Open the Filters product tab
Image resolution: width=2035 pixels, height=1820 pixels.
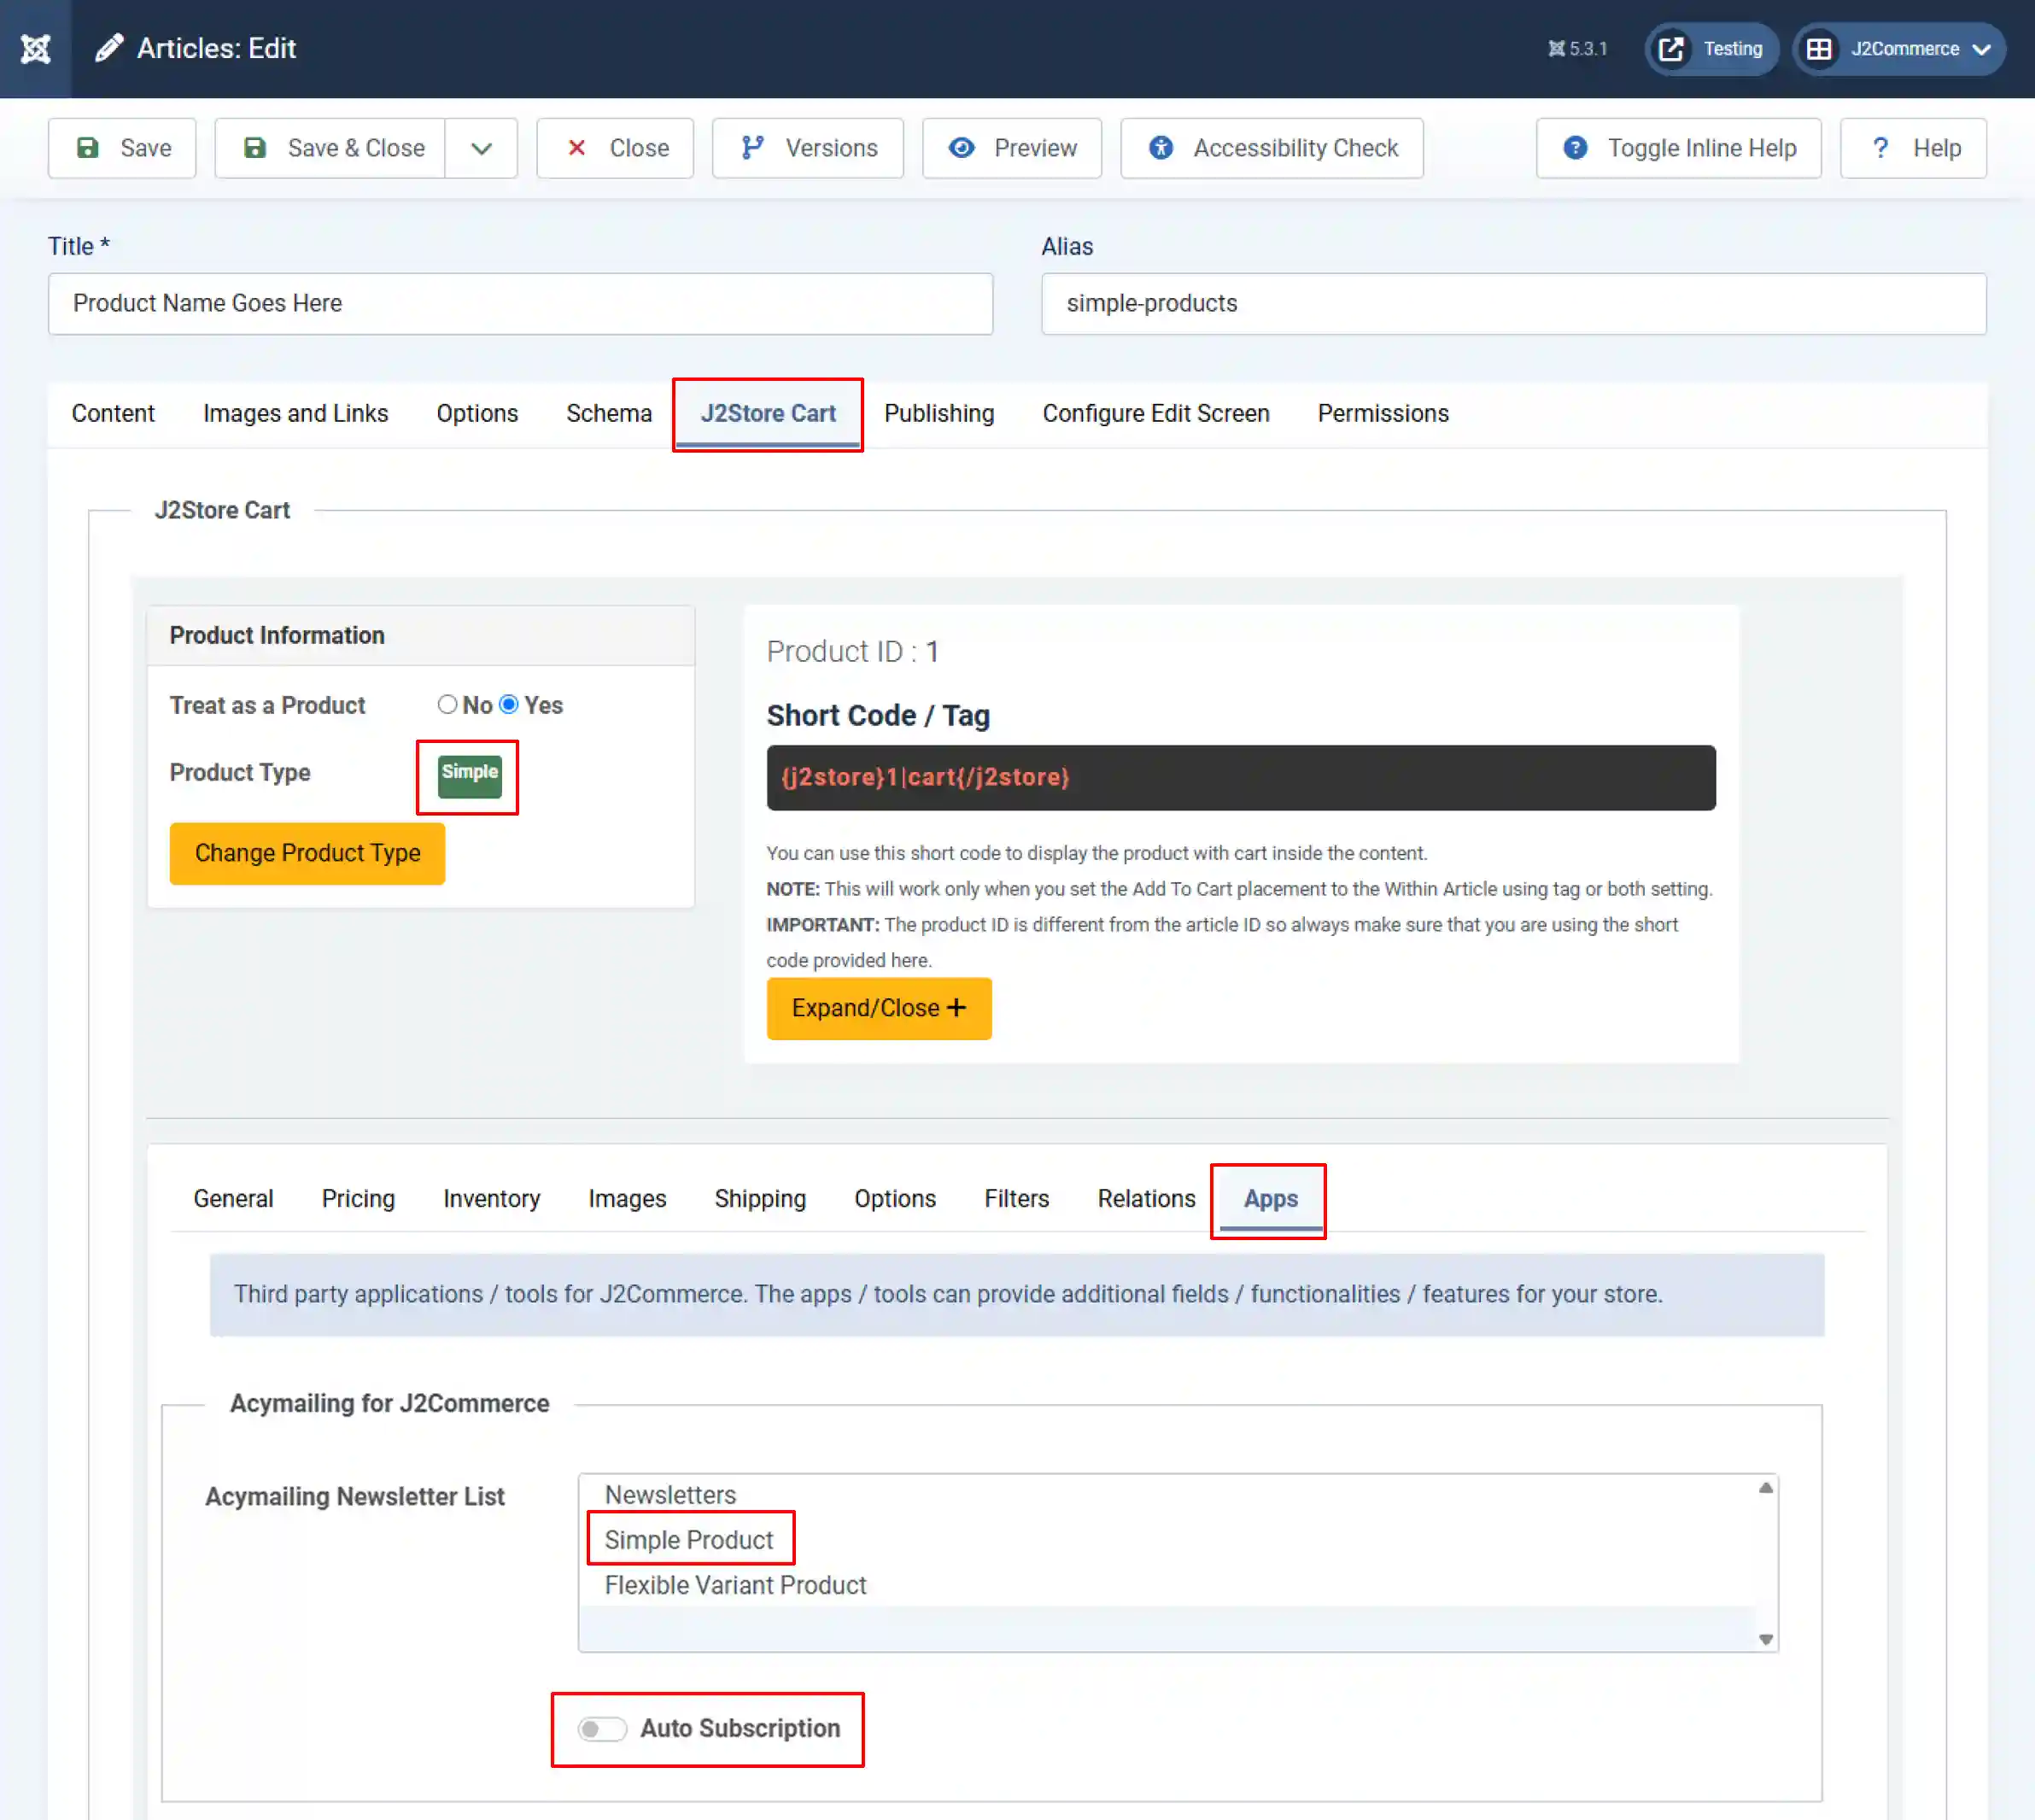[1016, 1198]
